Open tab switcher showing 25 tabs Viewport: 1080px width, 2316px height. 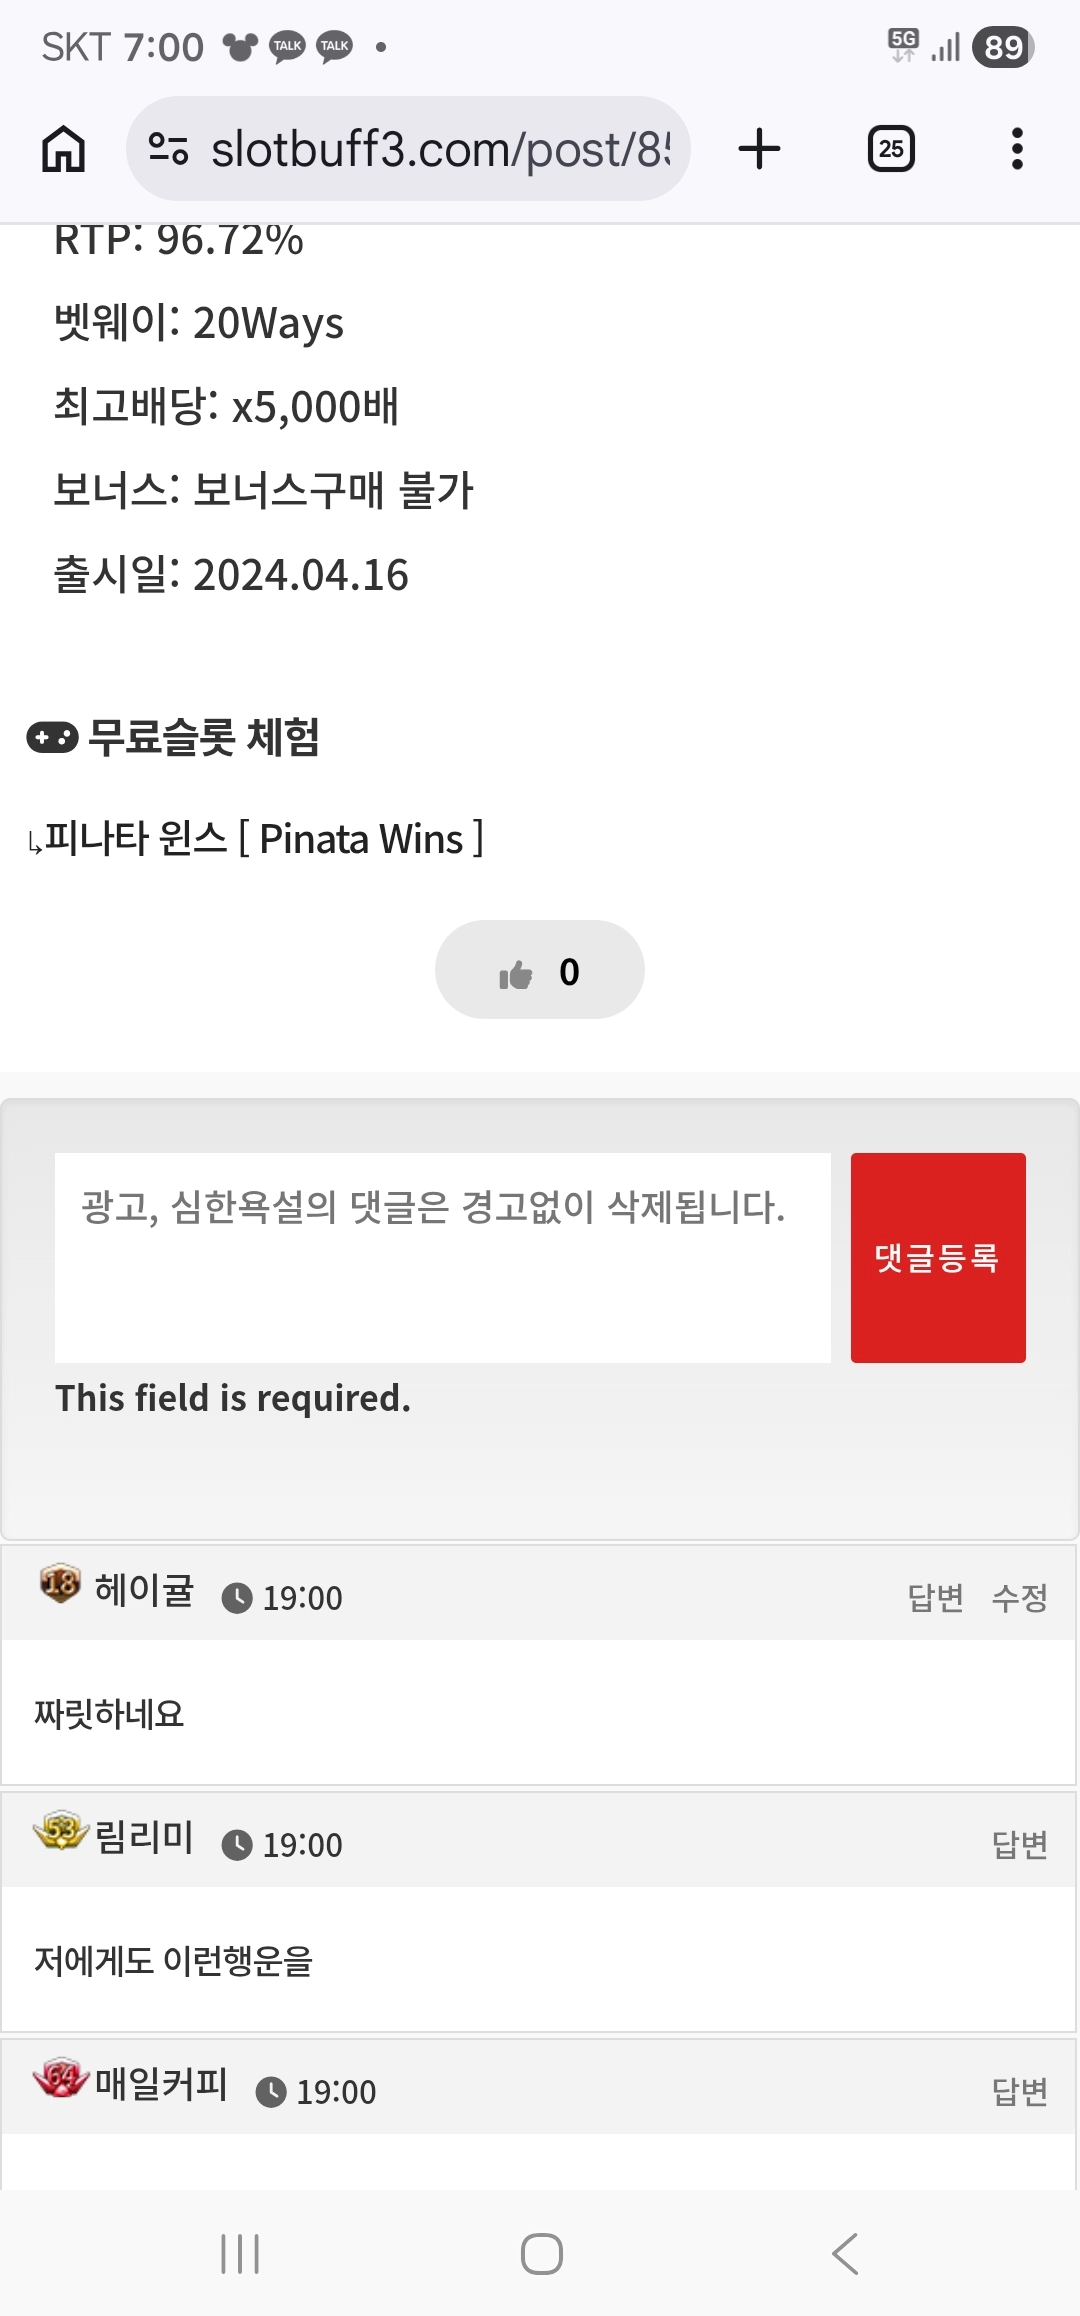coord(890,149)
